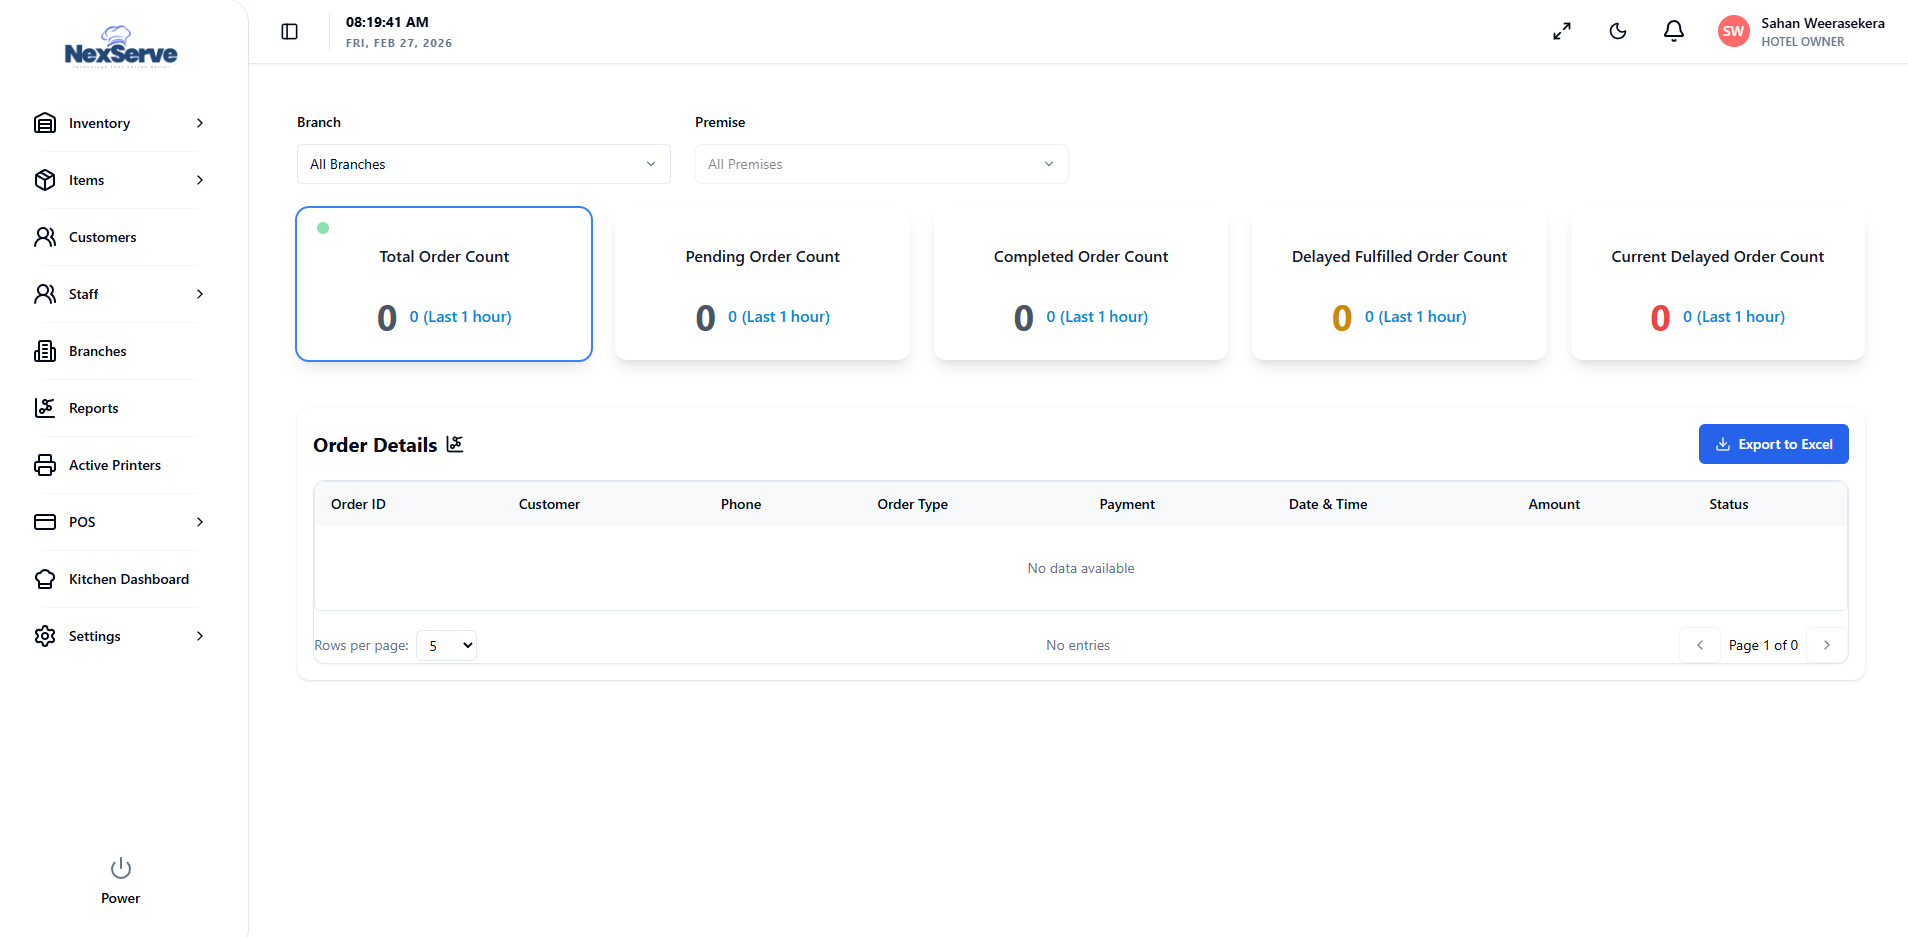
Task: Click the Reports icon in sidebar
Action: [x=45, y=408]
